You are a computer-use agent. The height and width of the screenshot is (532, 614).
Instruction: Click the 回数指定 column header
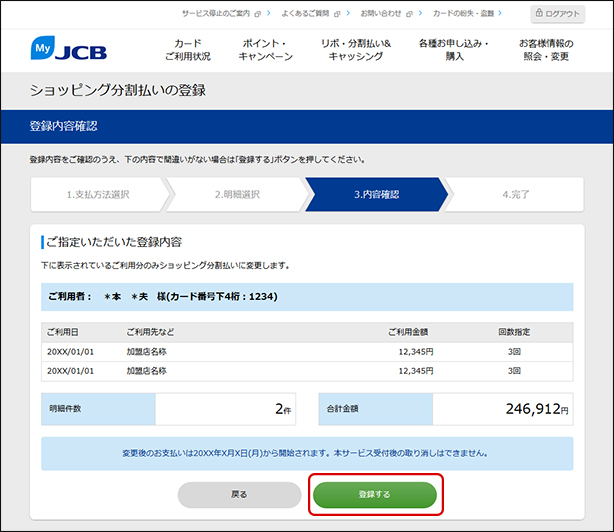tap(514, 332)
